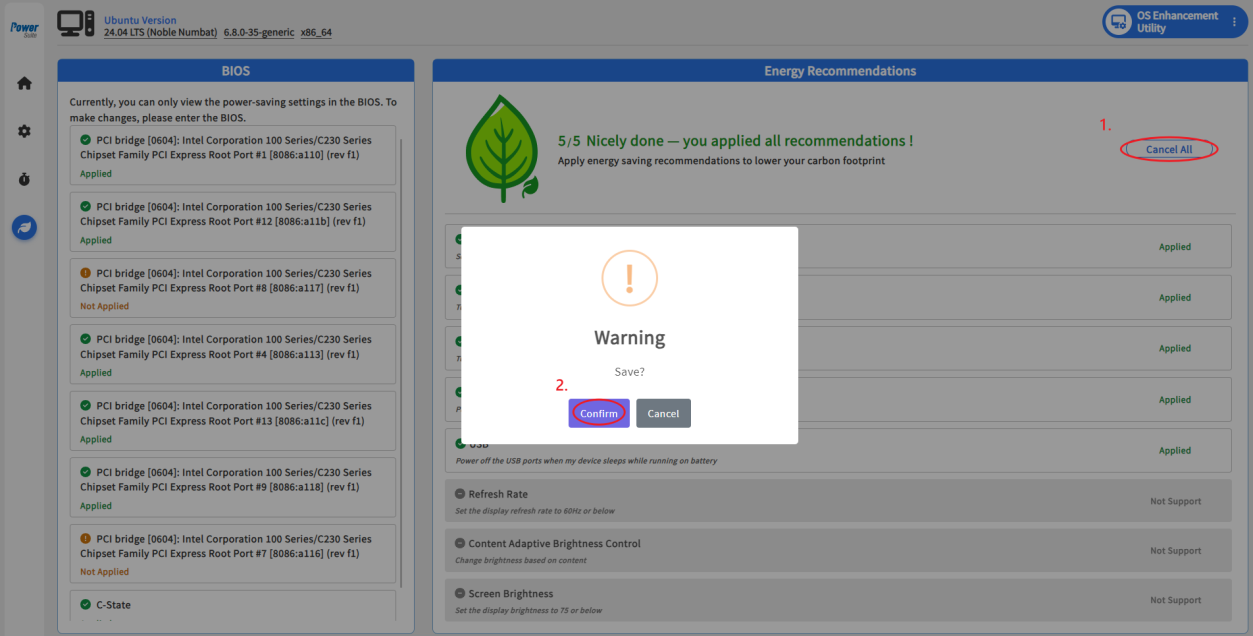Click minus icon beside Refresh Rate

click(460, 494)
